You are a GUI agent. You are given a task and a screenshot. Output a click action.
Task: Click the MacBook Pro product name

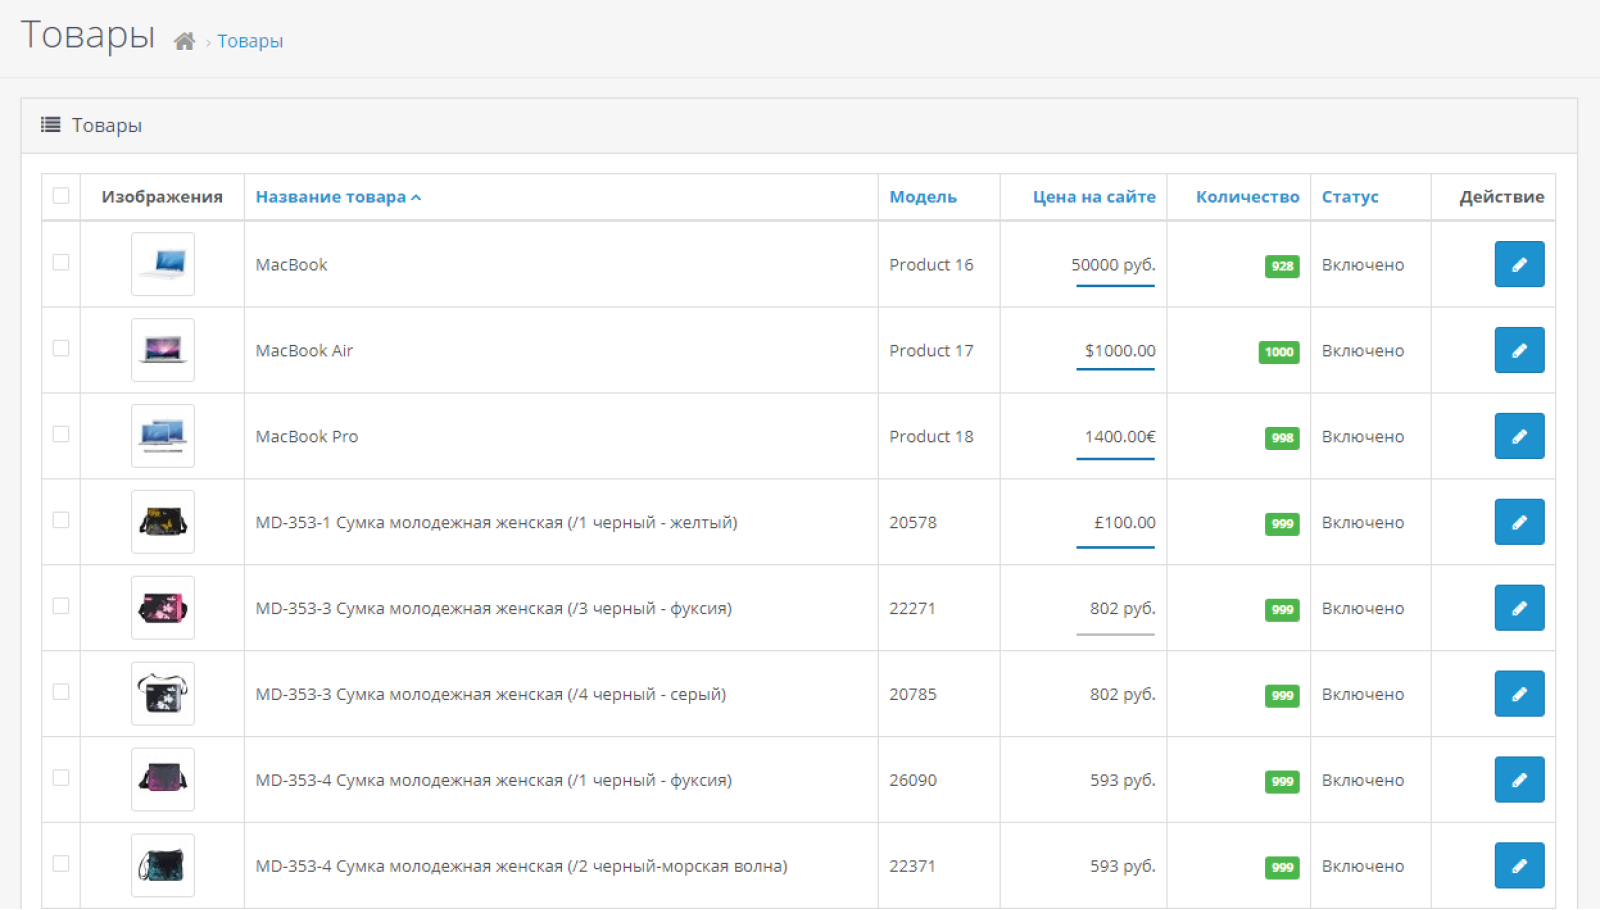click(x=307, y=437)
